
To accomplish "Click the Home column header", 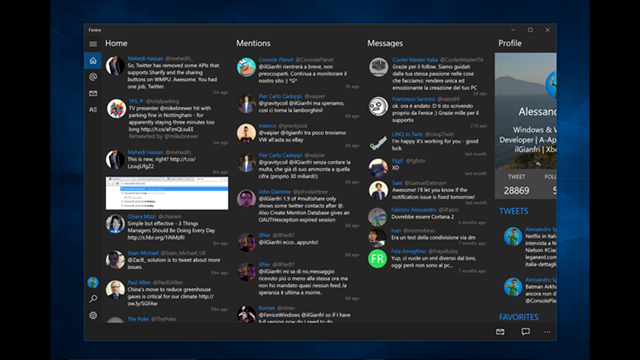I will pyautogui.click(x=116, y=43).
